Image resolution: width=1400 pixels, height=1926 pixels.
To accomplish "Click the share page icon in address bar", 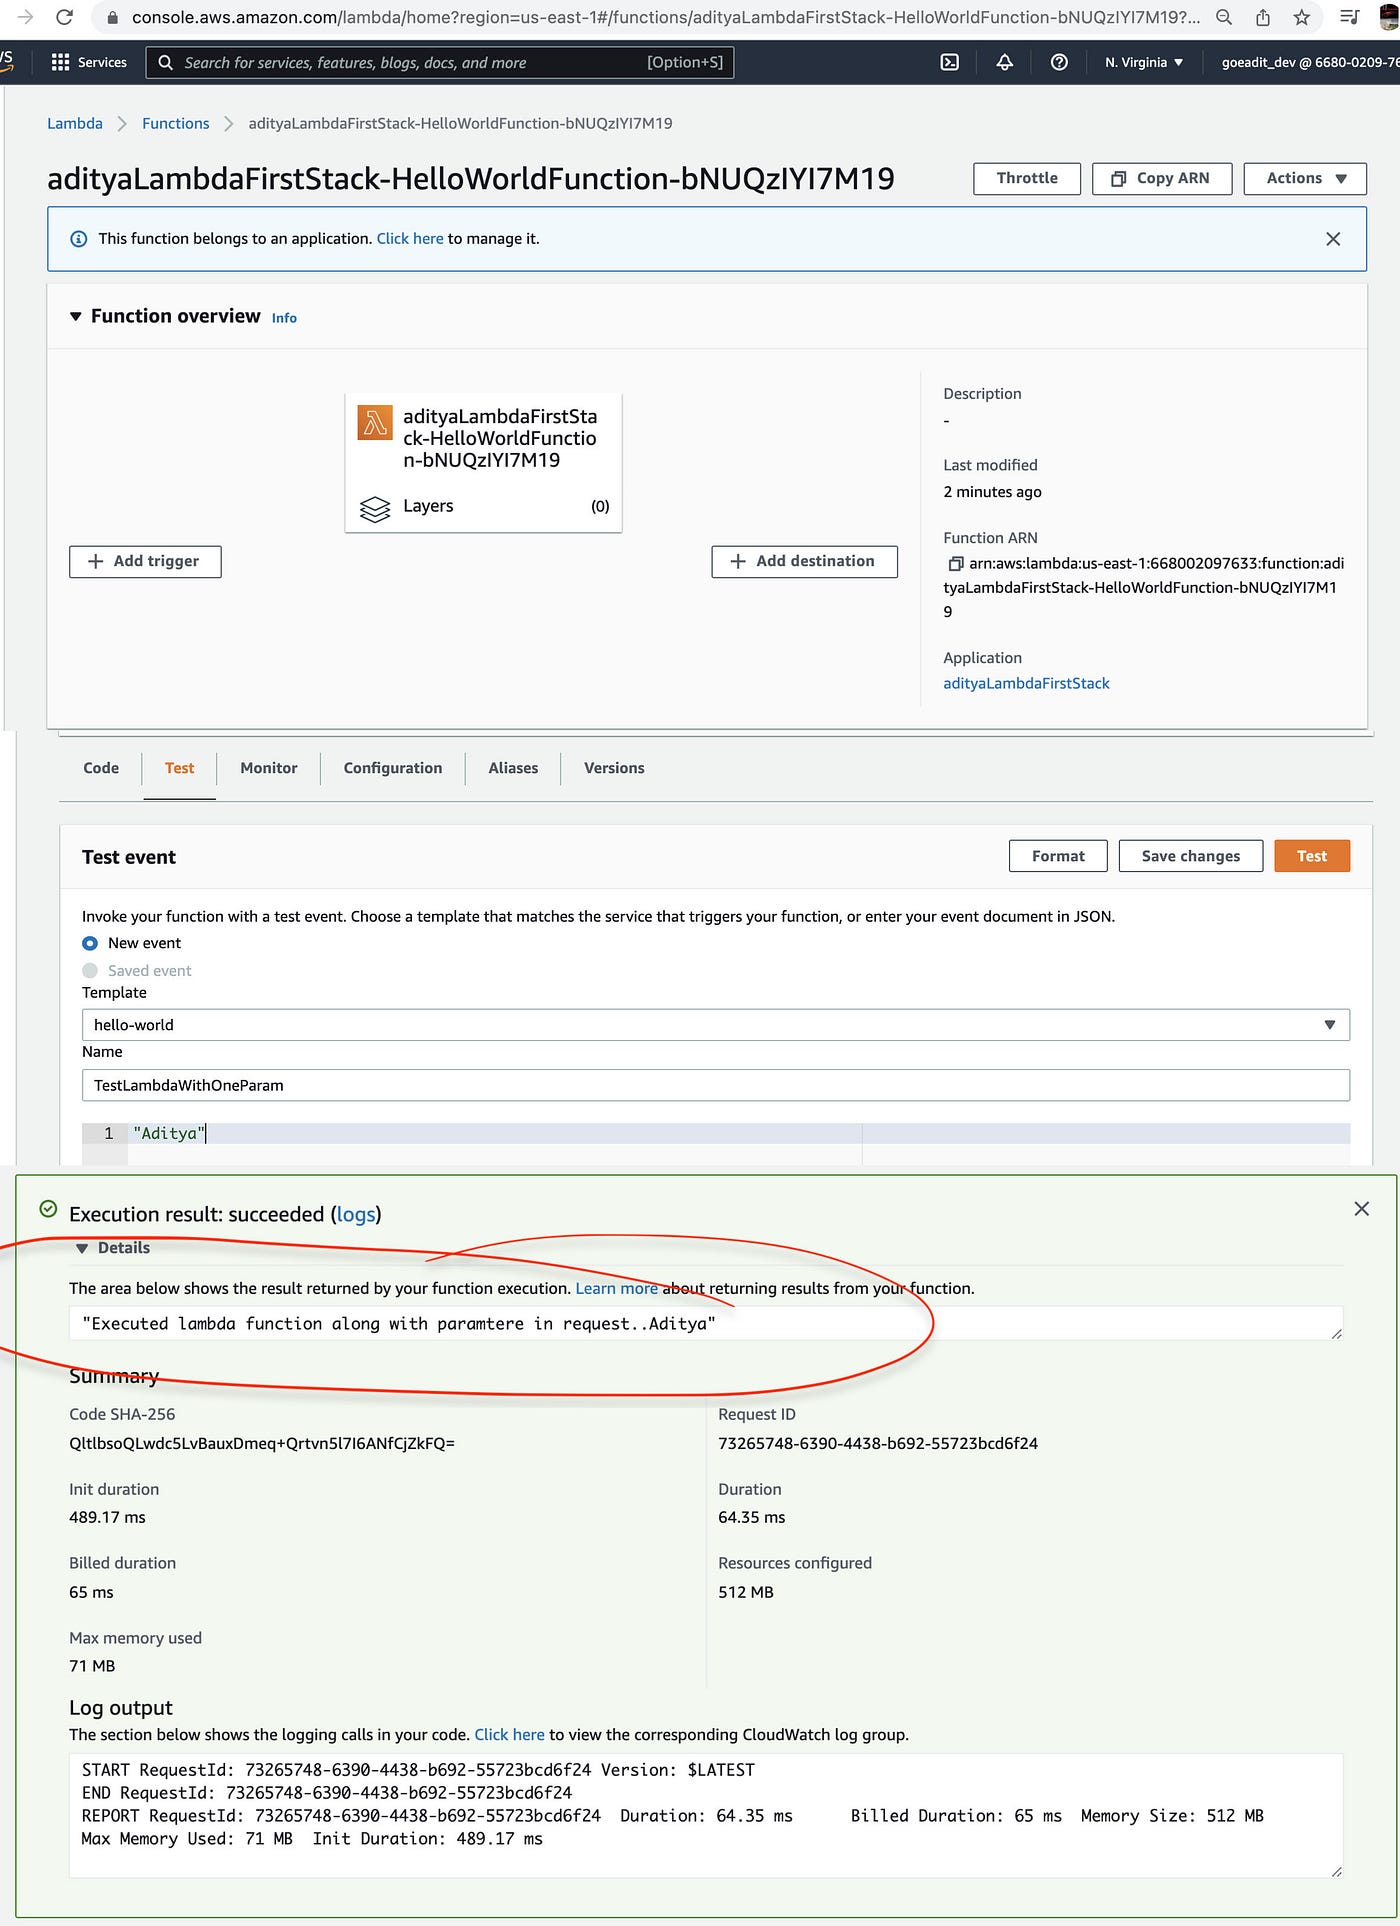I will [x=1263, y=17].
